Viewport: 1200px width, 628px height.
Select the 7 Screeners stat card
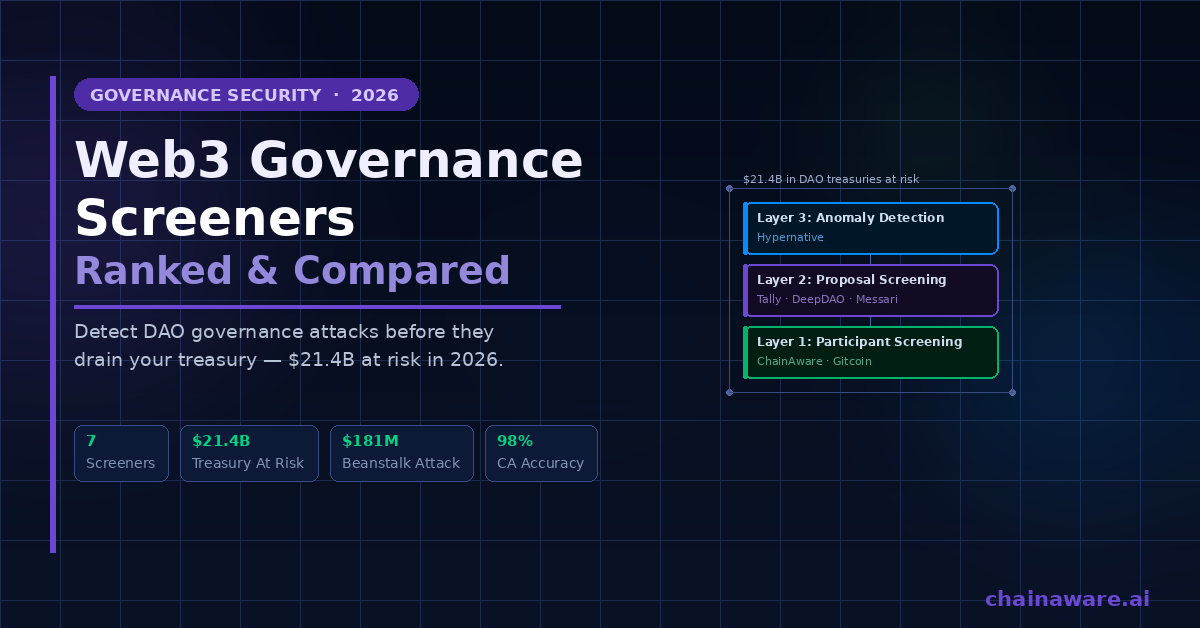121,453
